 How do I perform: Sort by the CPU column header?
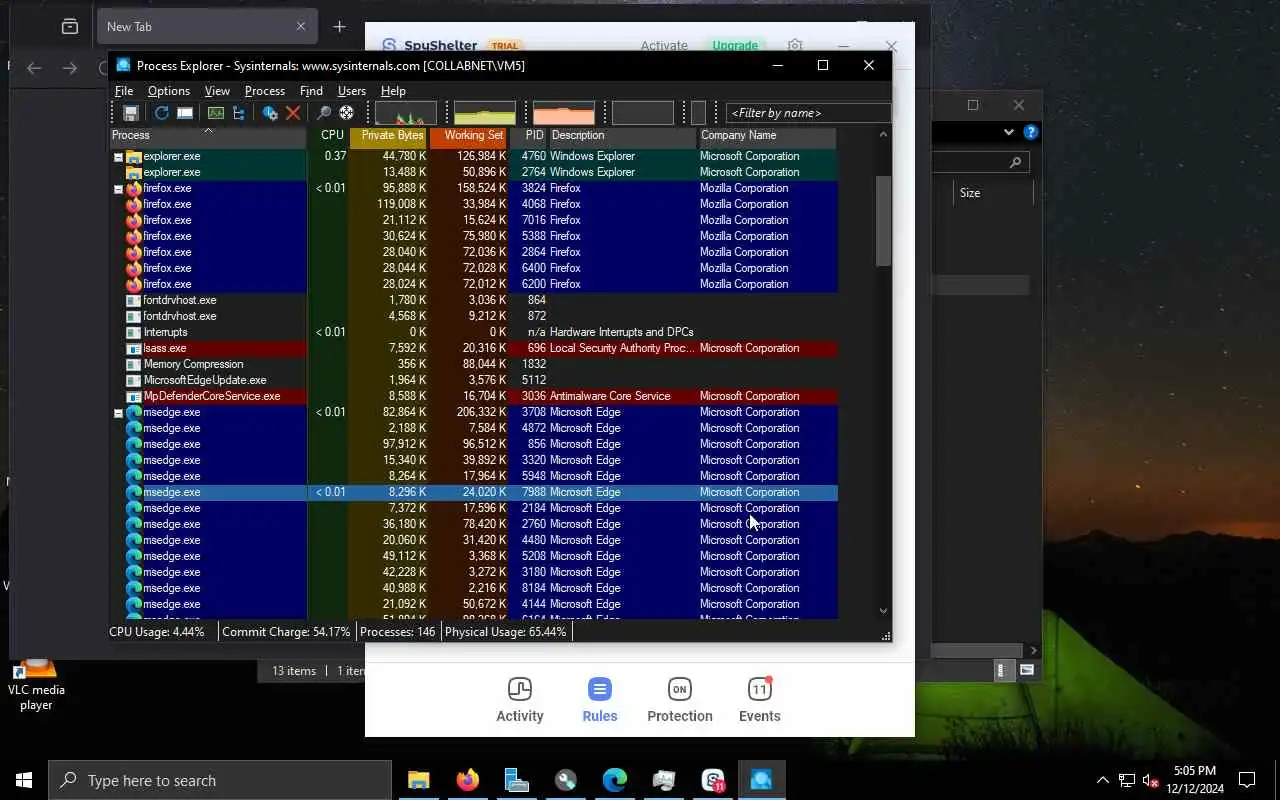pyautogui.click(x=329, y=136)
